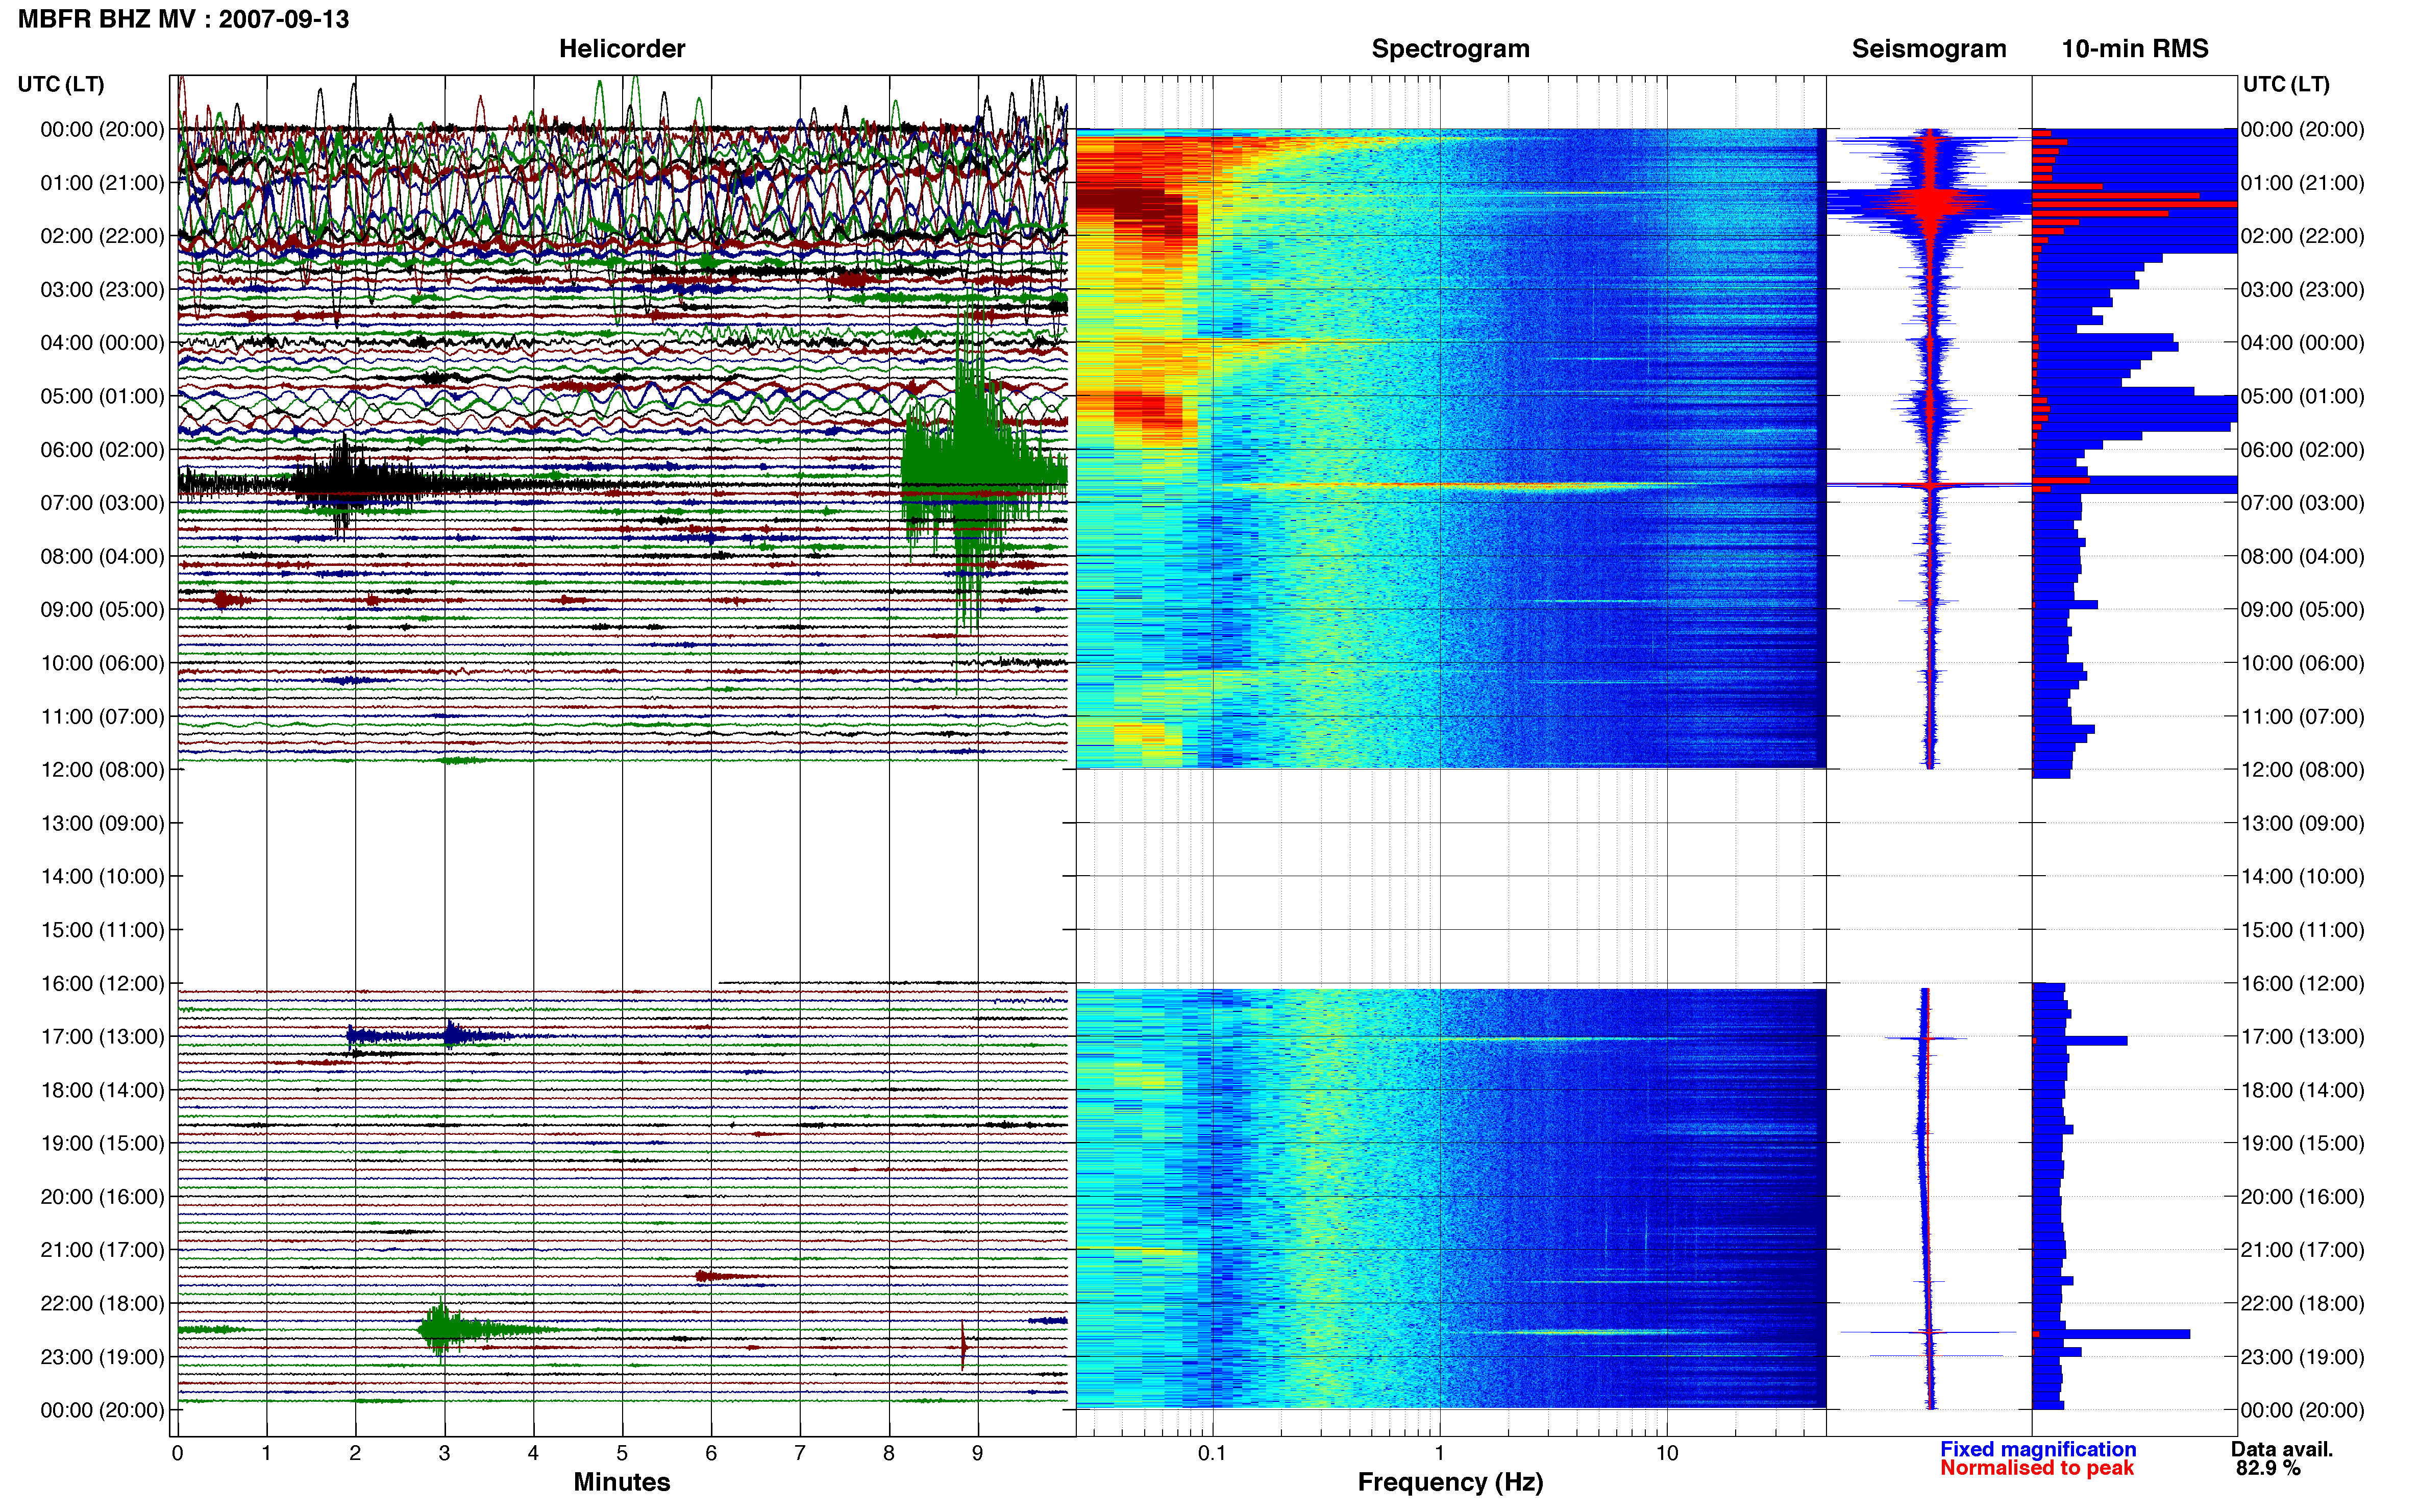
Task: Click the 03:00 (23:00) tick on the Helicorder axis
Action: (102, 290)
